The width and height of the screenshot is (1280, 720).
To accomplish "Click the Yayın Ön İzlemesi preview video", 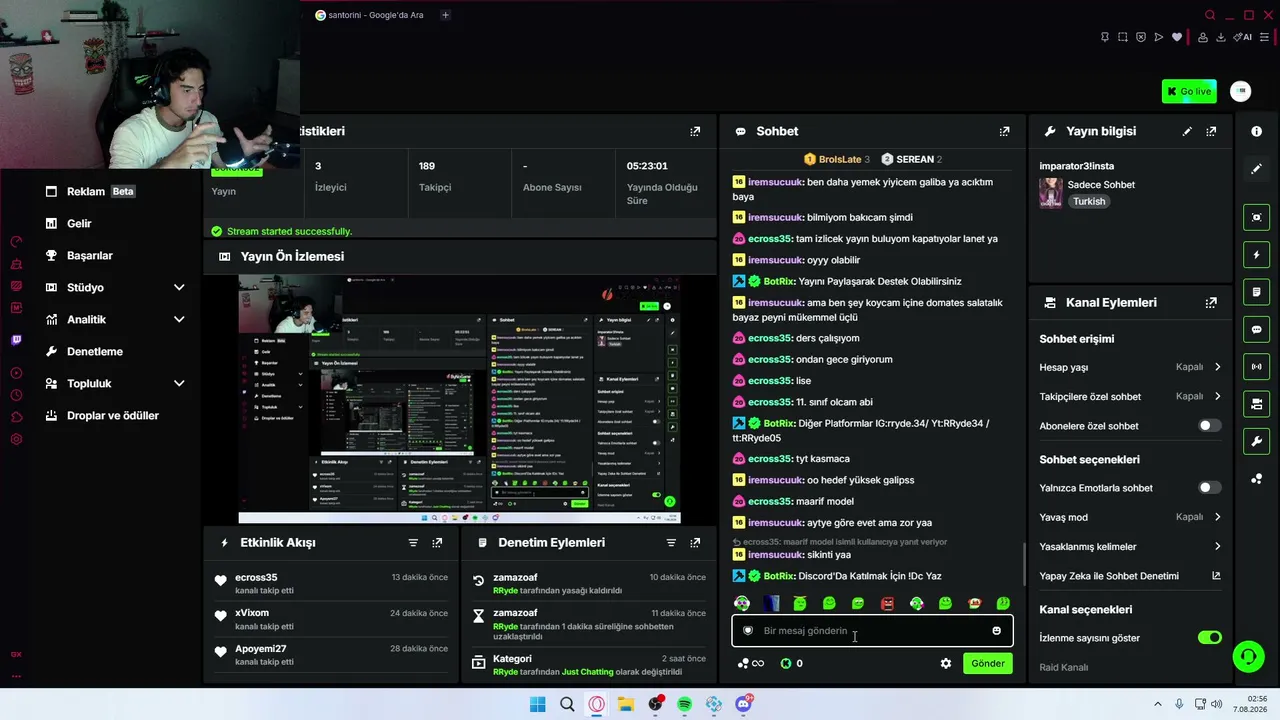I will tap(459, 398).
